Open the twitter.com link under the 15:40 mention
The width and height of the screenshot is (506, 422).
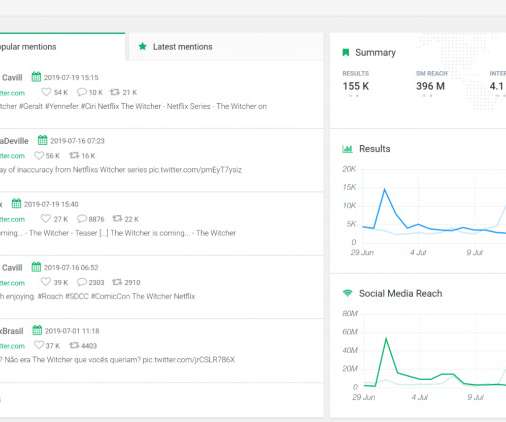tap(12, 219)
